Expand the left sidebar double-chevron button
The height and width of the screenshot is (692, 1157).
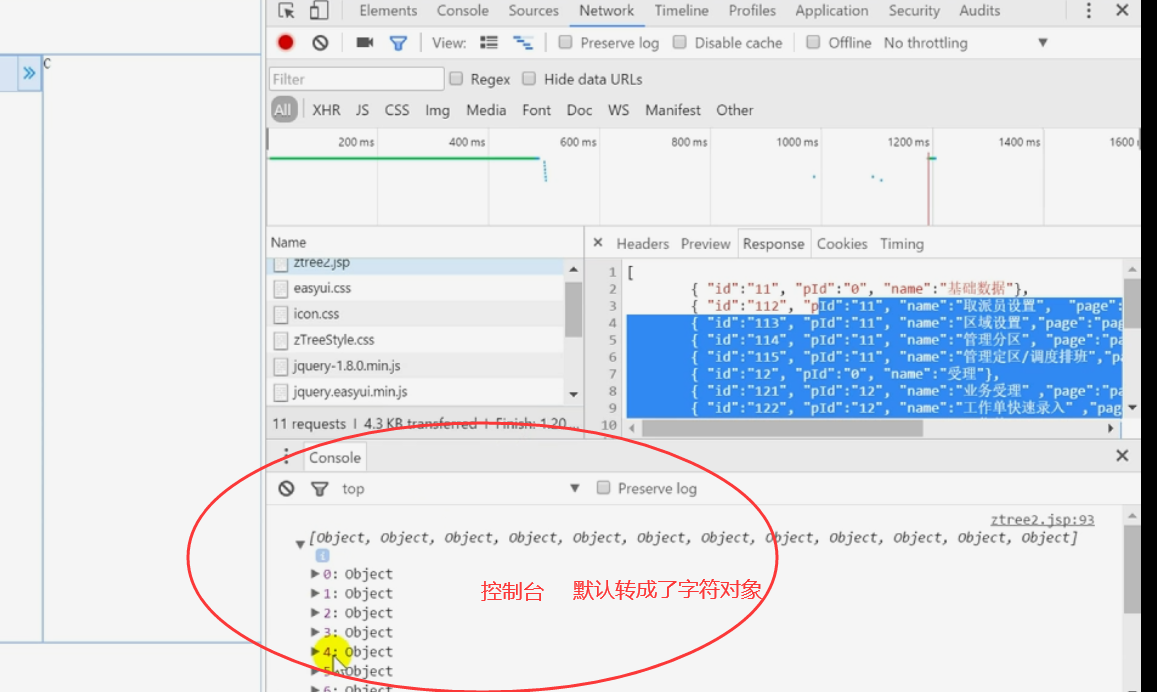pos(29,74)
